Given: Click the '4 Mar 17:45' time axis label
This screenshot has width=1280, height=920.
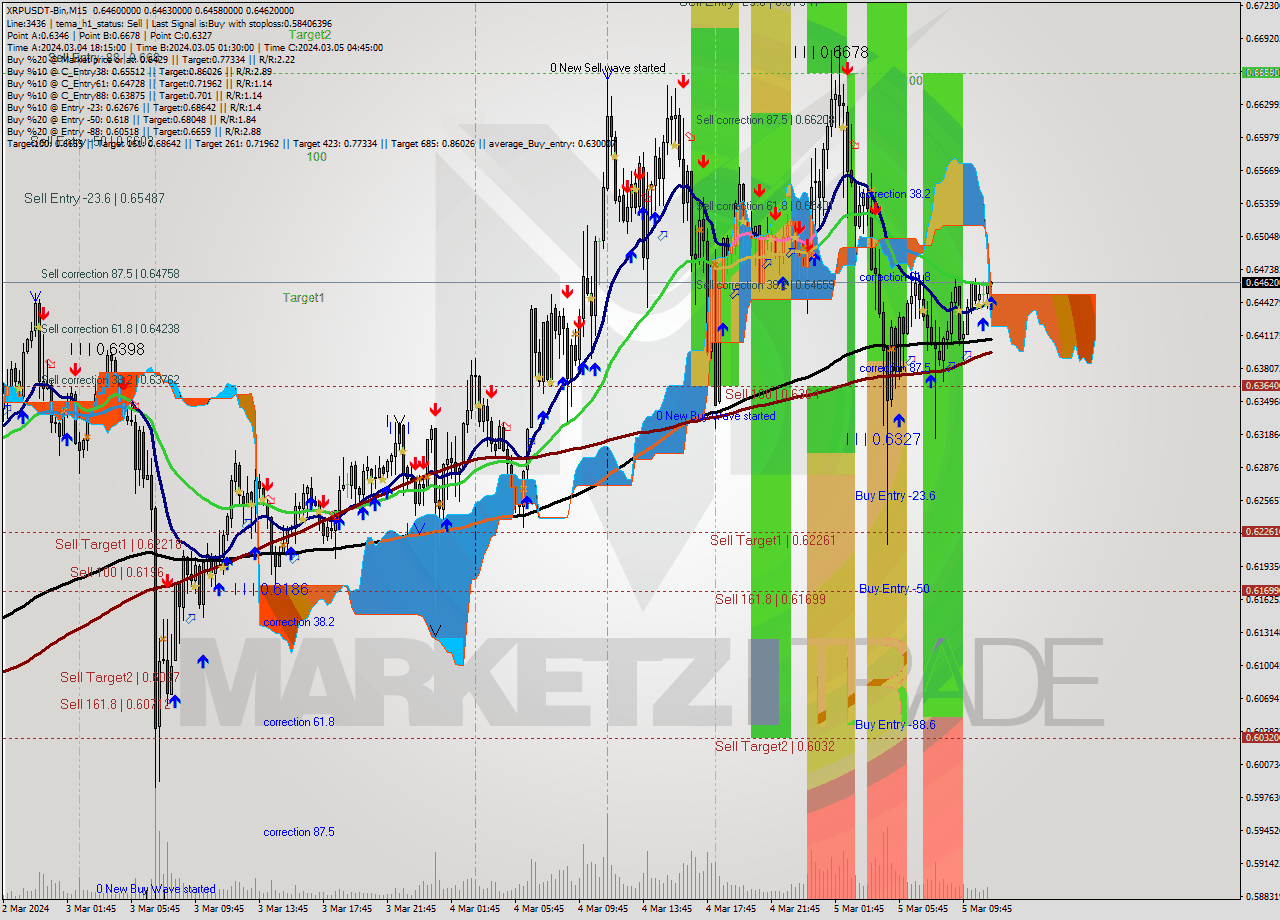Looking at the screenshot, I should click(x=730, y=909).
